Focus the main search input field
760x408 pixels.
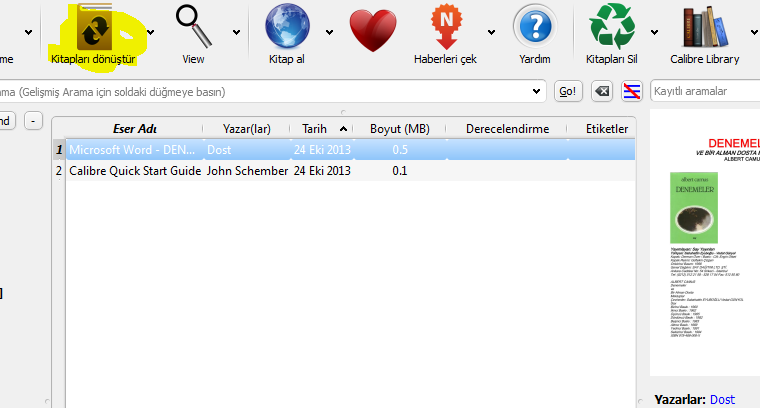tap(271, 92)
